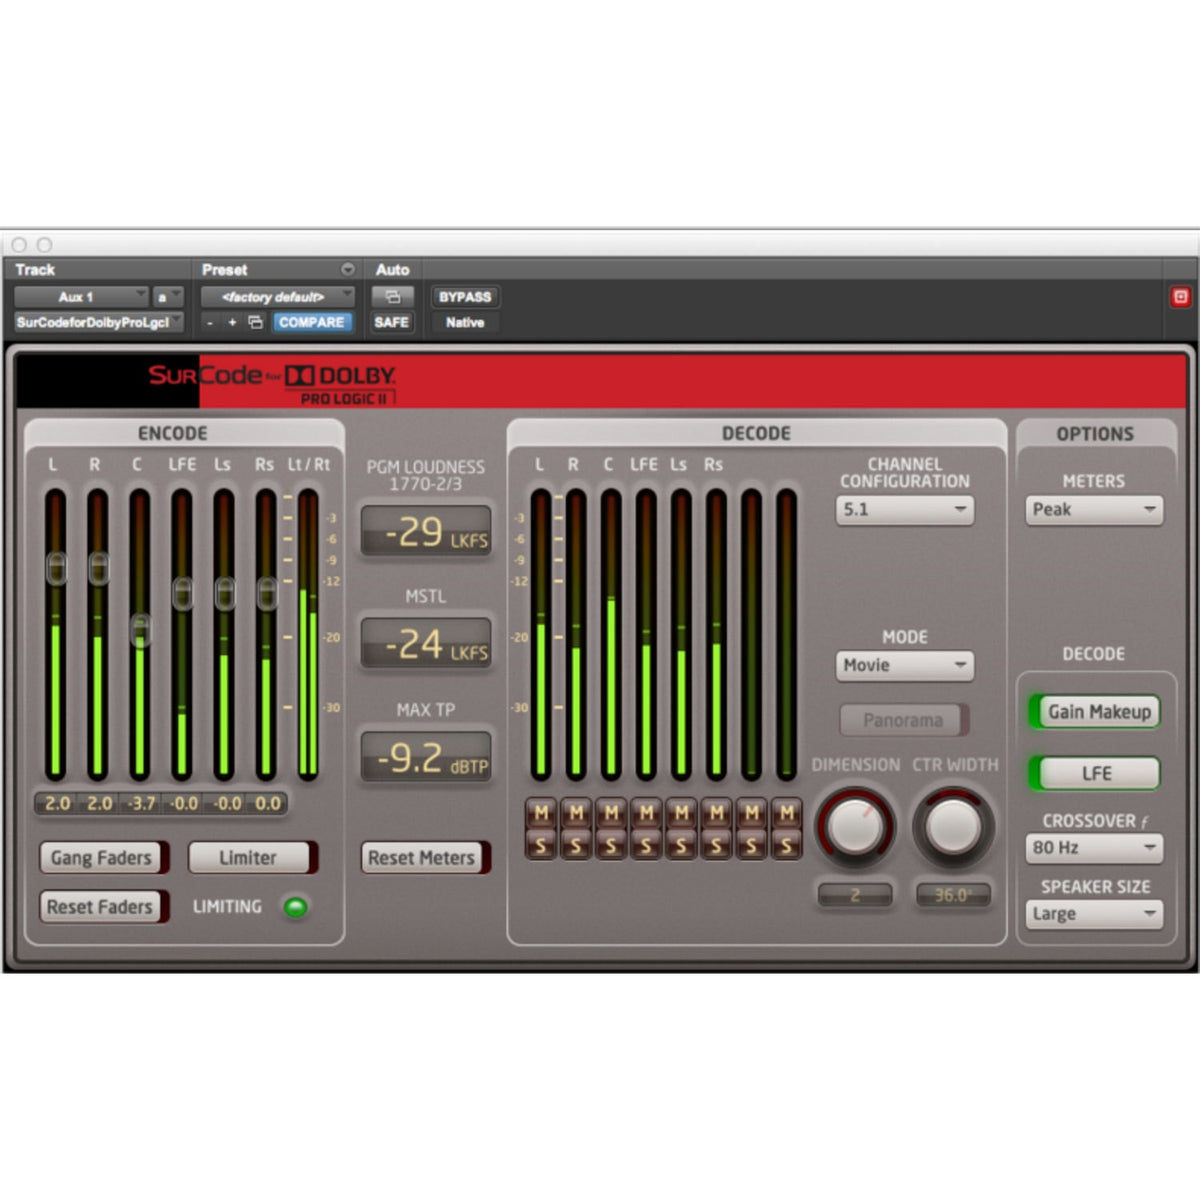Solo the decode LFE channel
This screenshot has height=1200, width=1200.
[x=646, y=845]
